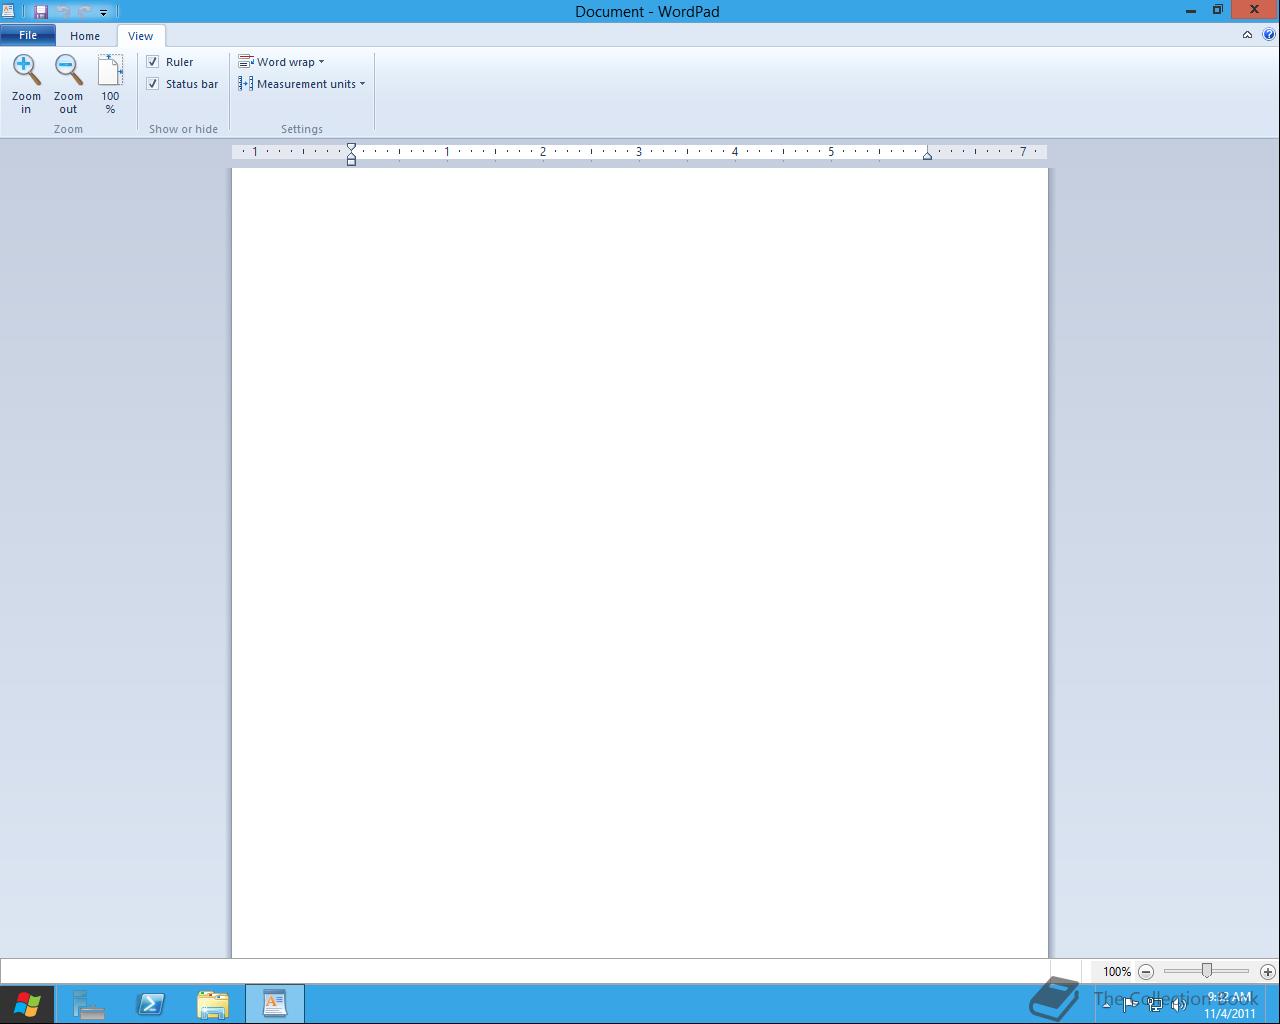Screen dimensions: 1280x1024
Task: Open Server Manager from the taskbar
Action: coord(89,1004)
